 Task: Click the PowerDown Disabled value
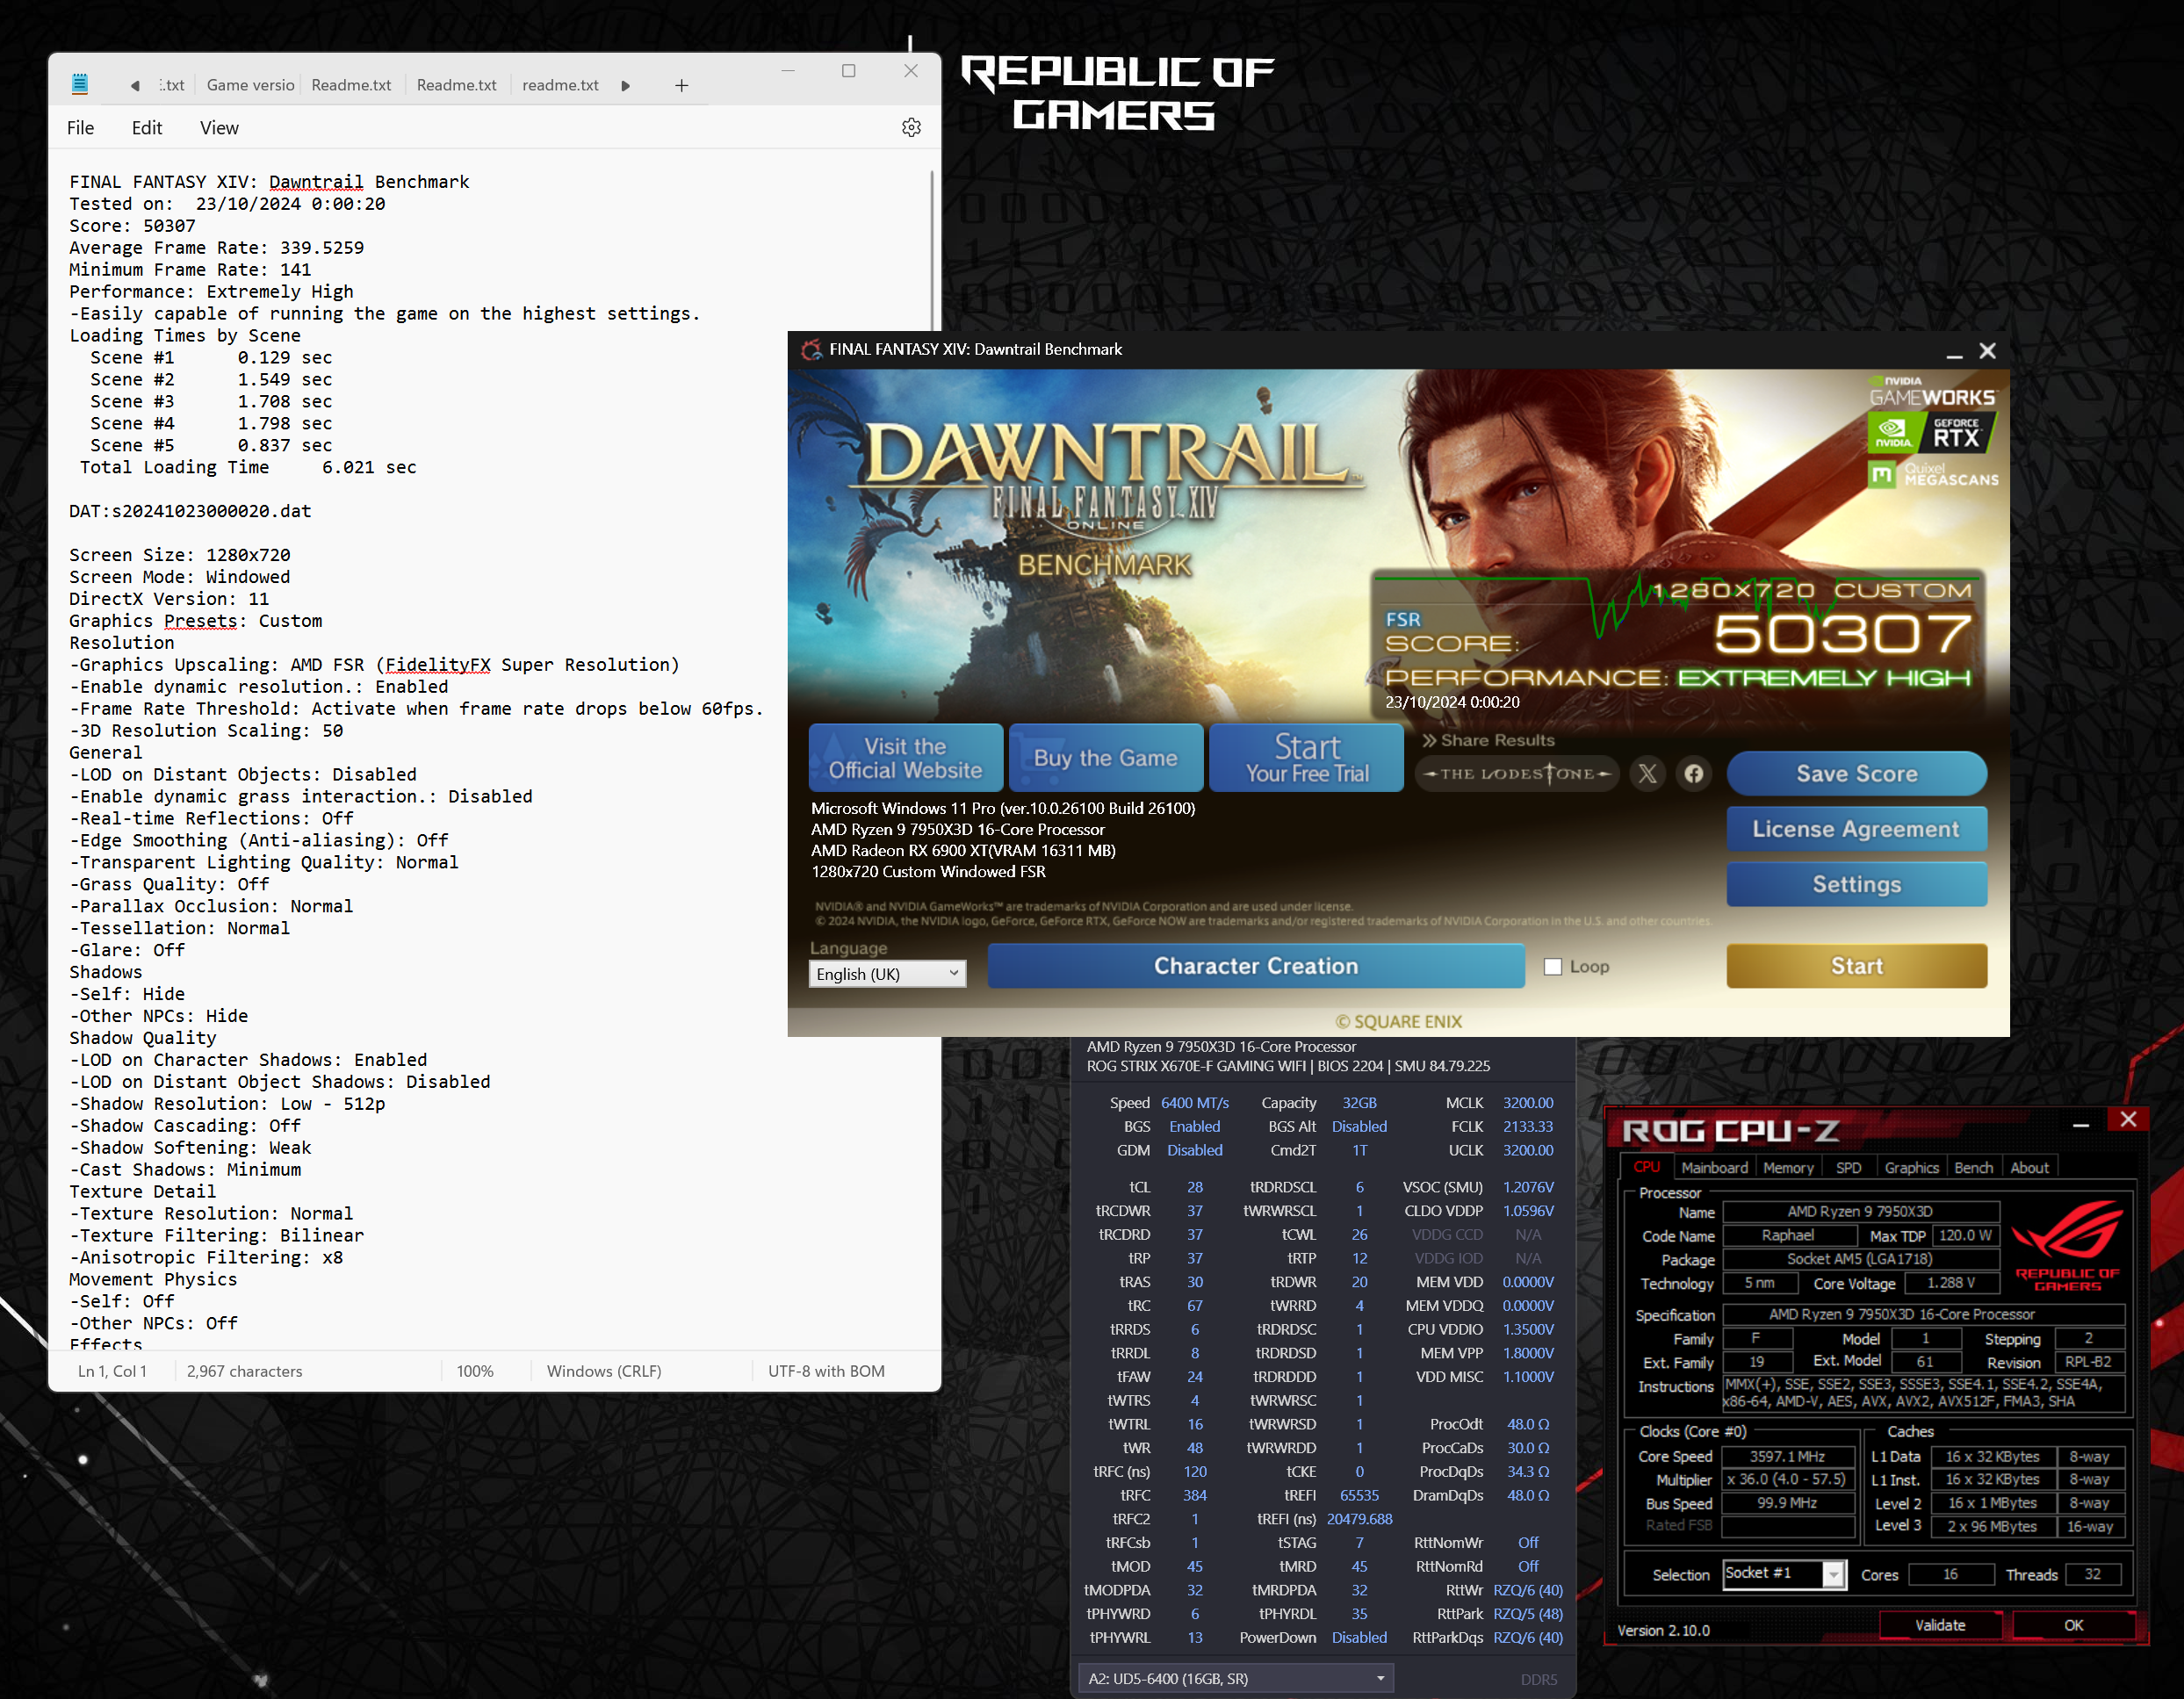[x=1359, y=1637]
